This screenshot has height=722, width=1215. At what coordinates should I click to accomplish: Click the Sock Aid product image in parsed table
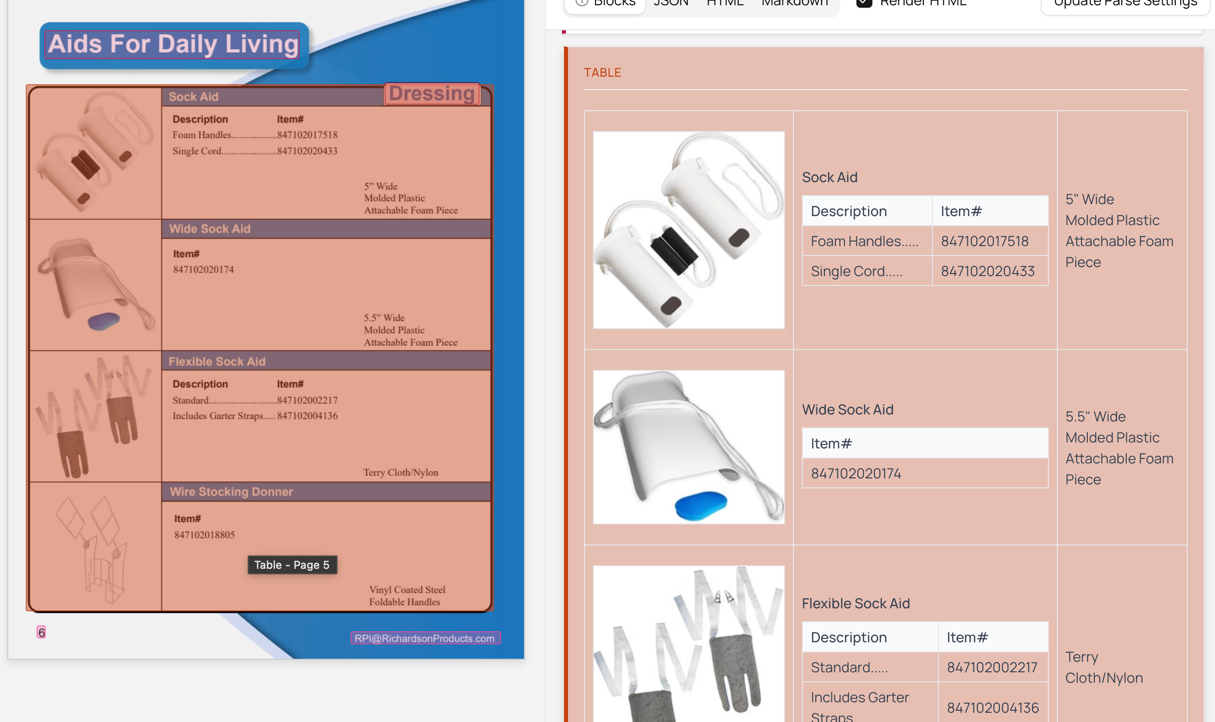click(x=689, y=230)
